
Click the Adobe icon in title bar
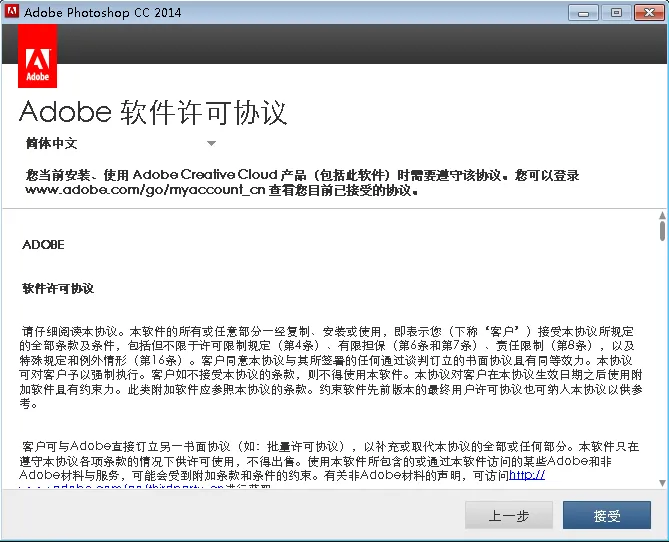point(12,12)
